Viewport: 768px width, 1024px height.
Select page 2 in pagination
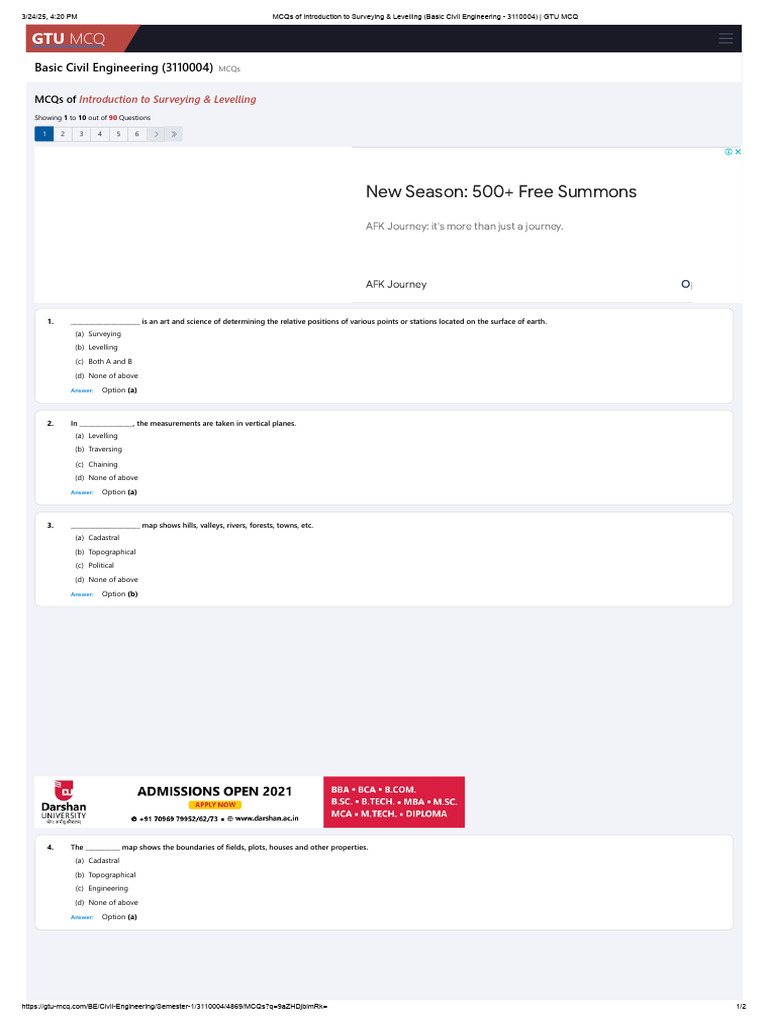click(x=63, y=134)
